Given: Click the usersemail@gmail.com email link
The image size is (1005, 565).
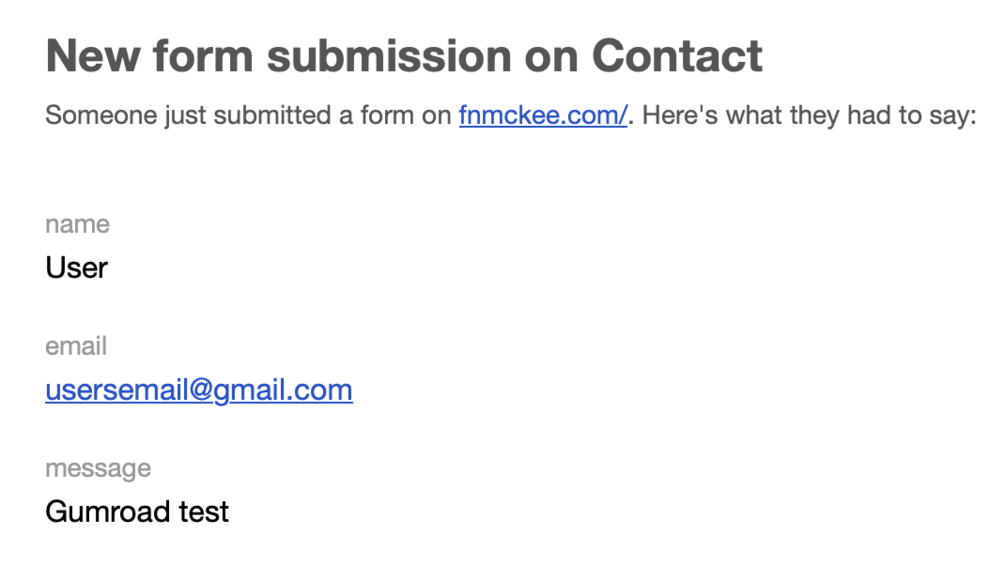Looking at the screenshot, I should [199, 389].
